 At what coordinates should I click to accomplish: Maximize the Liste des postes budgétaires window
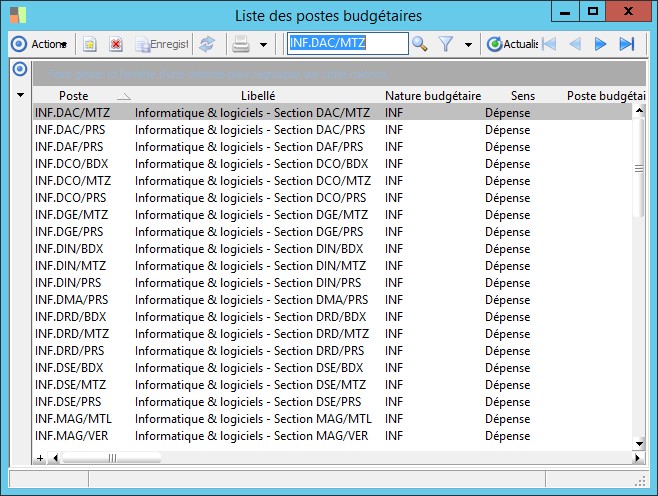point(592,11)
